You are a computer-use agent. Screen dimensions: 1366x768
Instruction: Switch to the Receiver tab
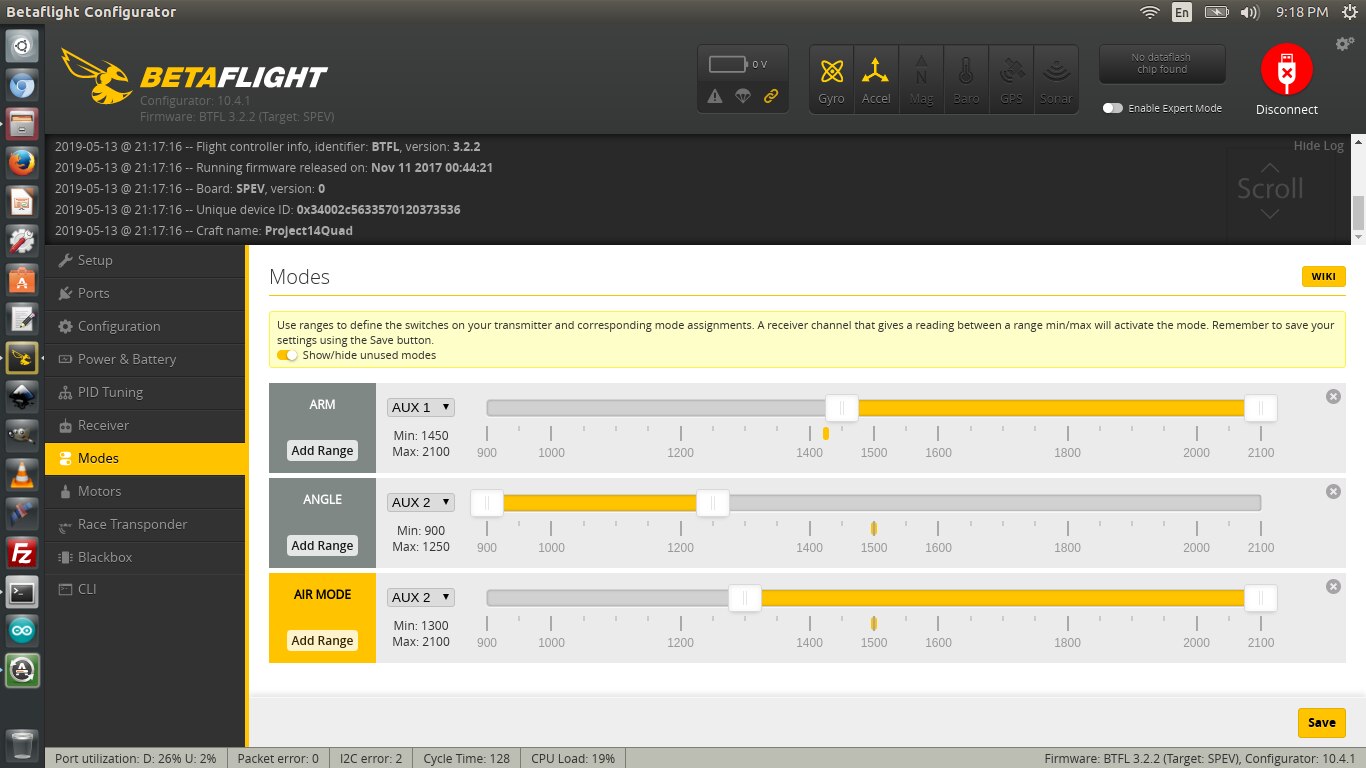(x=145, y=425)
